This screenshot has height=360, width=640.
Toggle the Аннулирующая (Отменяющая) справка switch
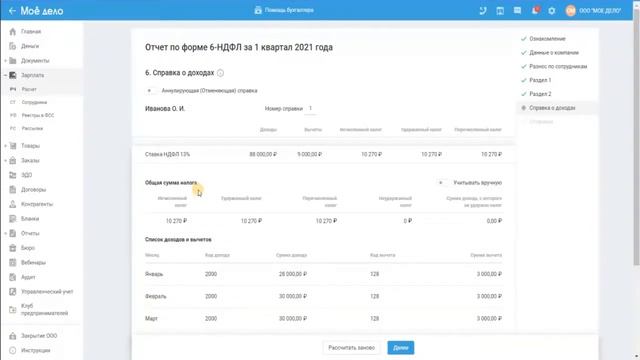(x=150, y=91)
